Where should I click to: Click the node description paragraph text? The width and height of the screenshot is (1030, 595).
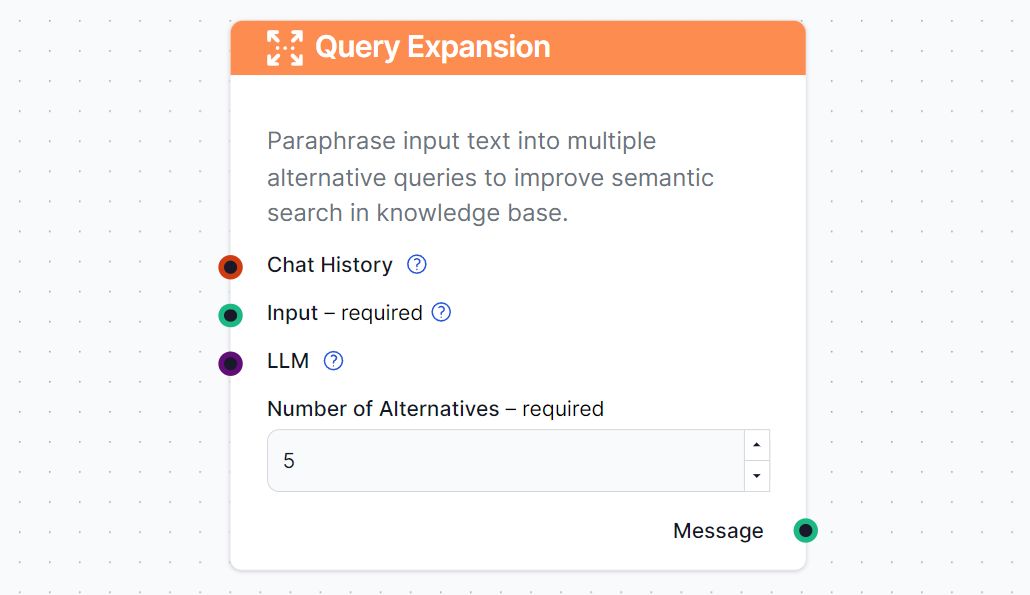click(x=490, y=177)
